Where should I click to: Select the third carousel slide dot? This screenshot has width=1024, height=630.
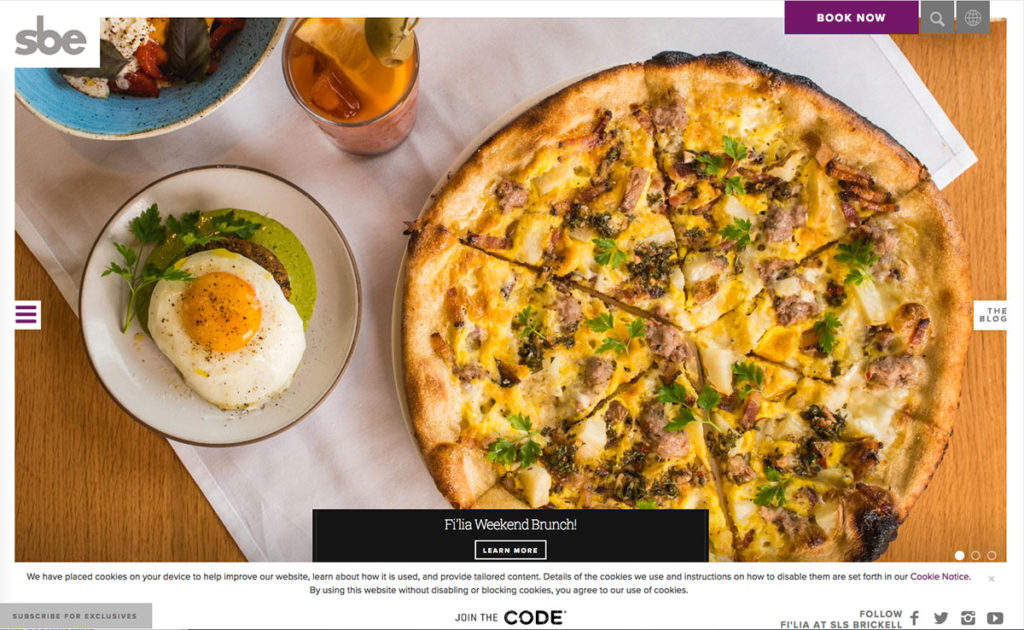992,555
